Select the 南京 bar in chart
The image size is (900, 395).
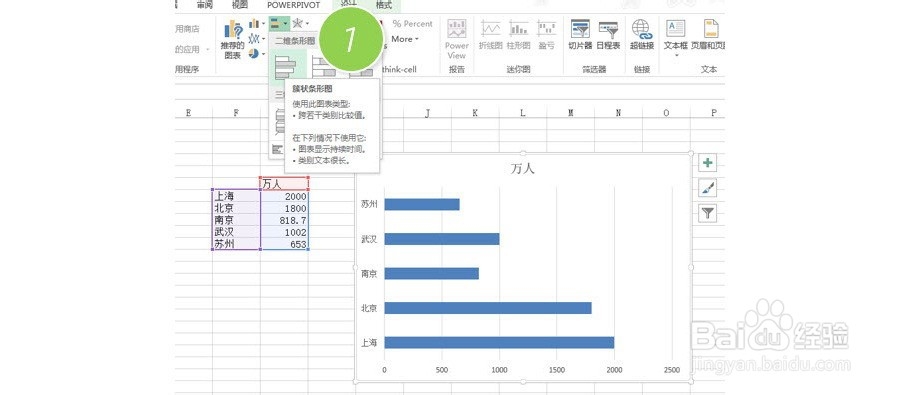click(x=431, y=273)
